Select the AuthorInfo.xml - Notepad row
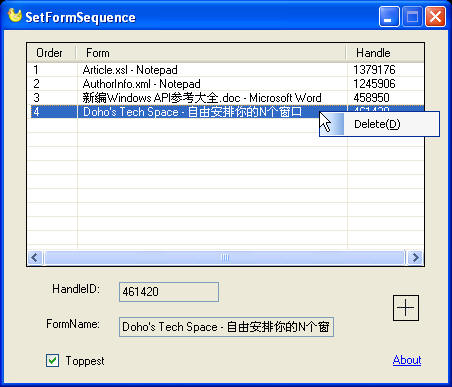Viewport: 452px width, 387px height. pyautogui.click(x=226, y=84)
